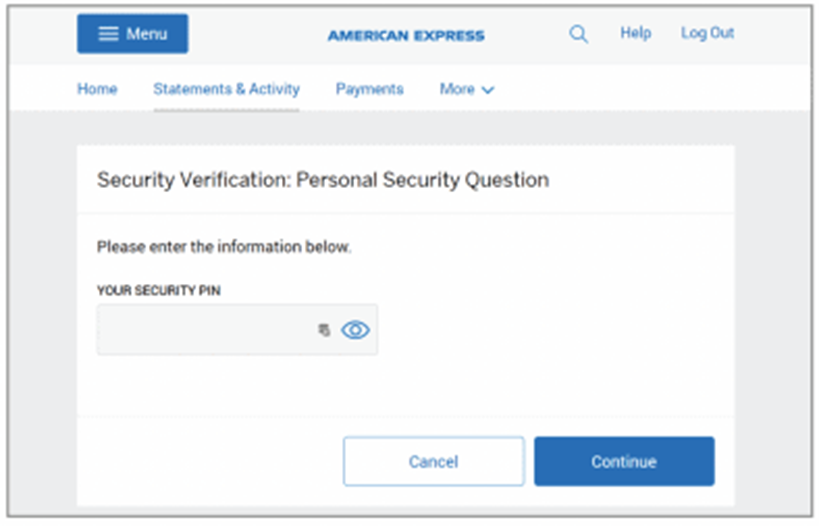Click the Log Out link

pyautogui.click(x=707, y=33)
